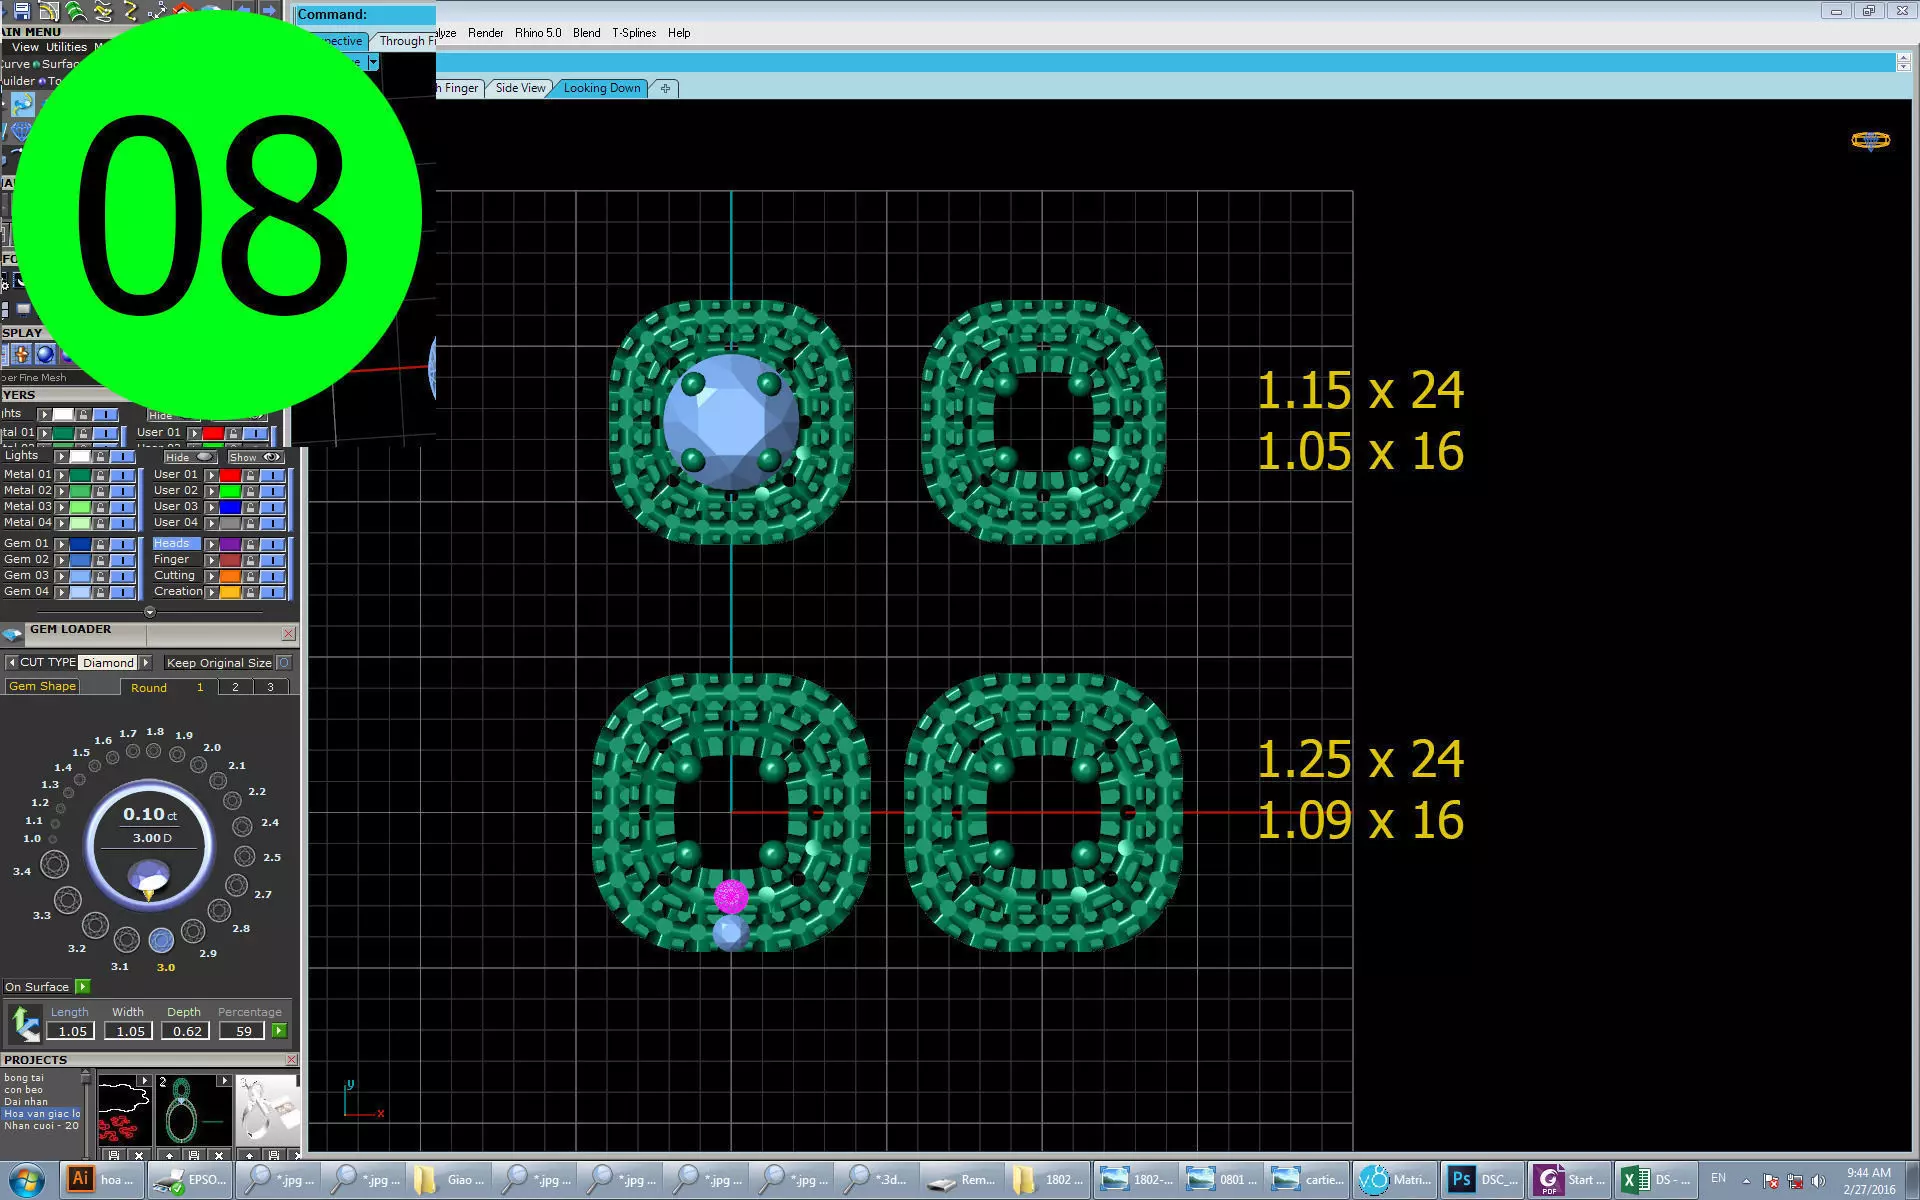Viewport: 1920px width, 1200px height.
Task: Expand Metal 01 layer options arrow
Action: [61, 475]
